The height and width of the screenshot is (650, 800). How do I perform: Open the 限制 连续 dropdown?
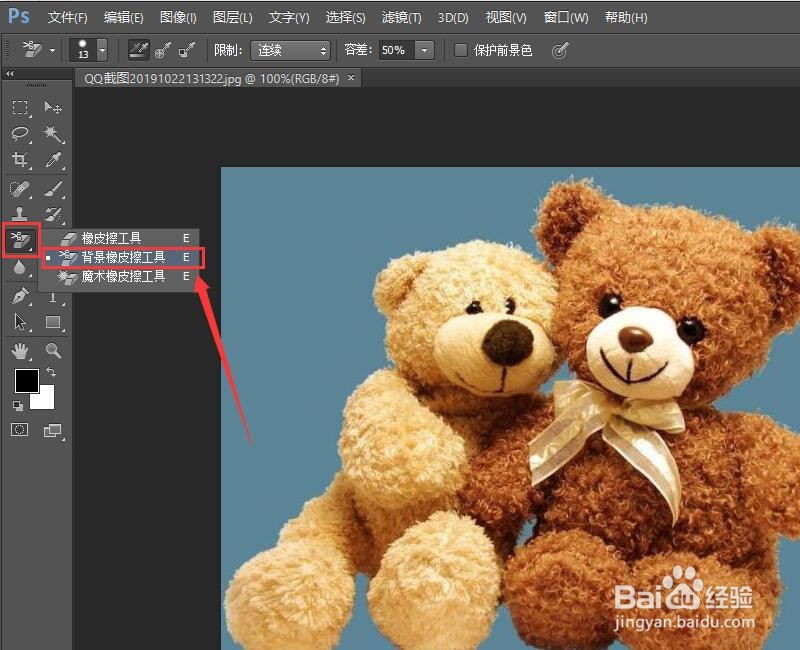tap(290, 50)
